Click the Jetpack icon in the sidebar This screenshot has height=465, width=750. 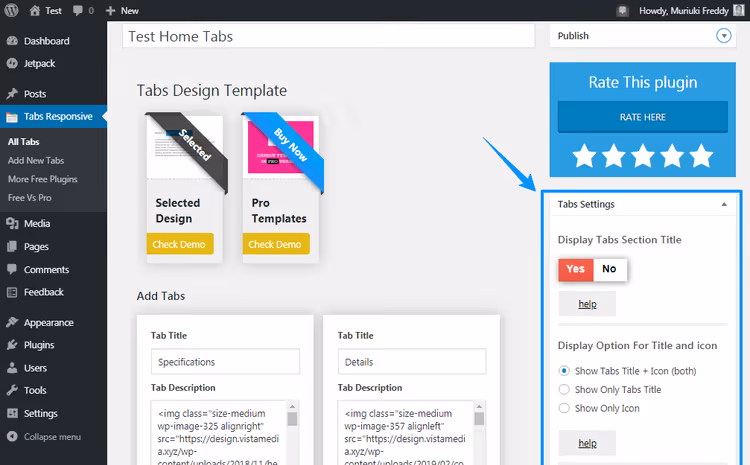point(12,63)
